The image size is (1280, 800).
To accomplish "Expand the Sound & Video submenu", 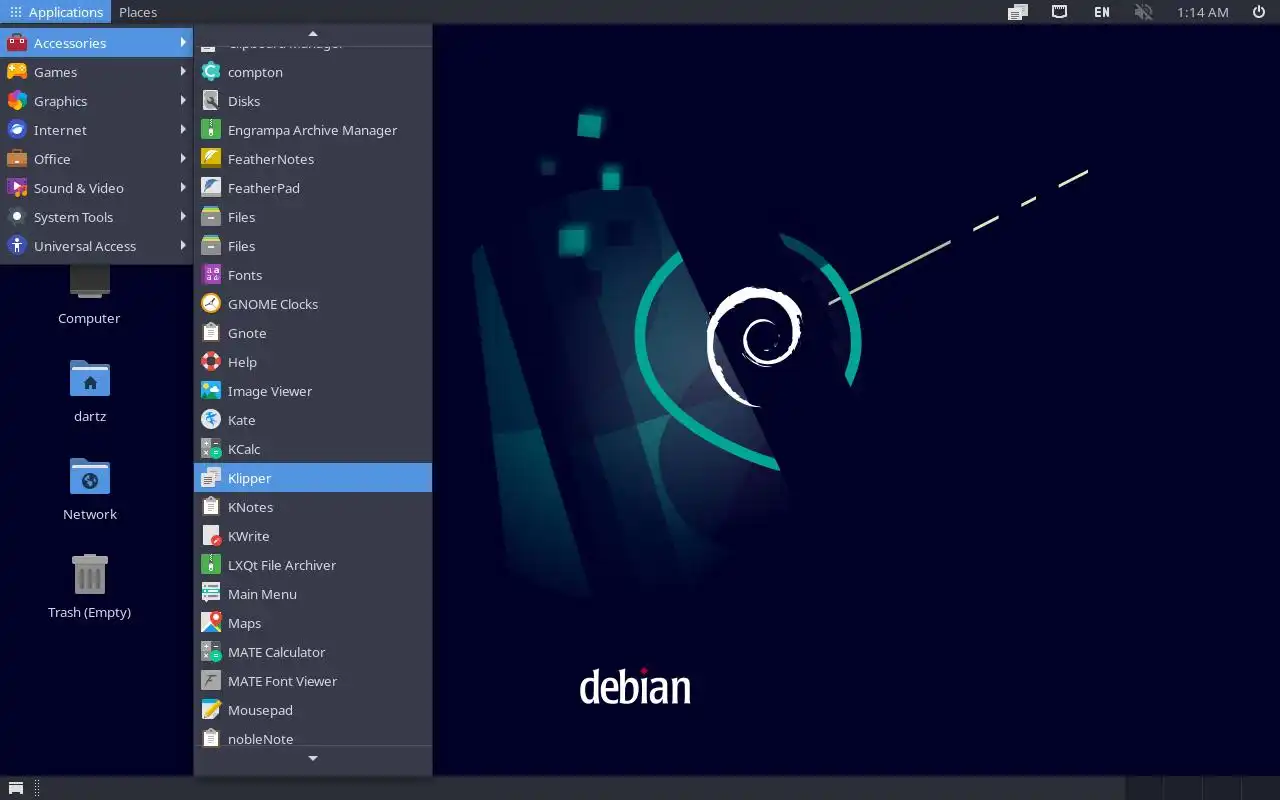I will [96, 188].
